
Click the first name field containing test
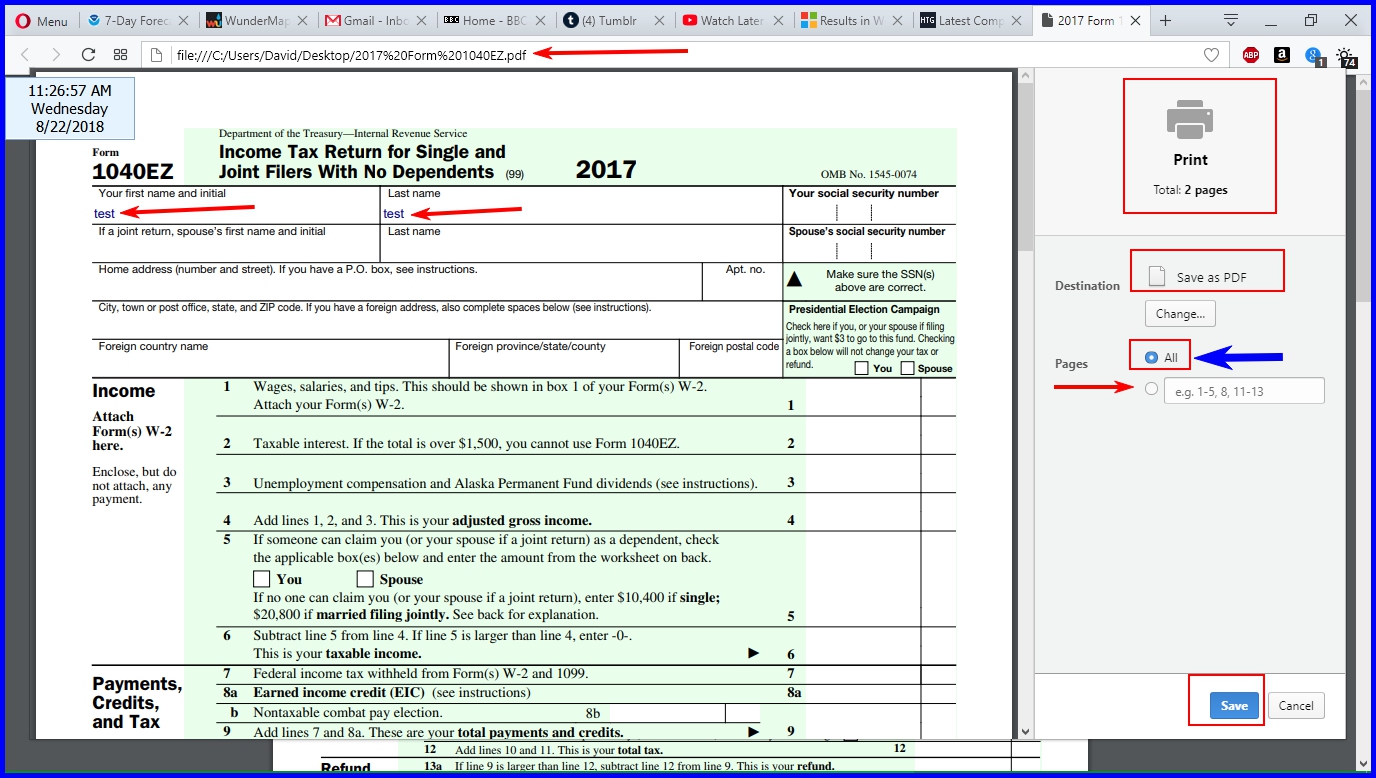coord(236,213)
